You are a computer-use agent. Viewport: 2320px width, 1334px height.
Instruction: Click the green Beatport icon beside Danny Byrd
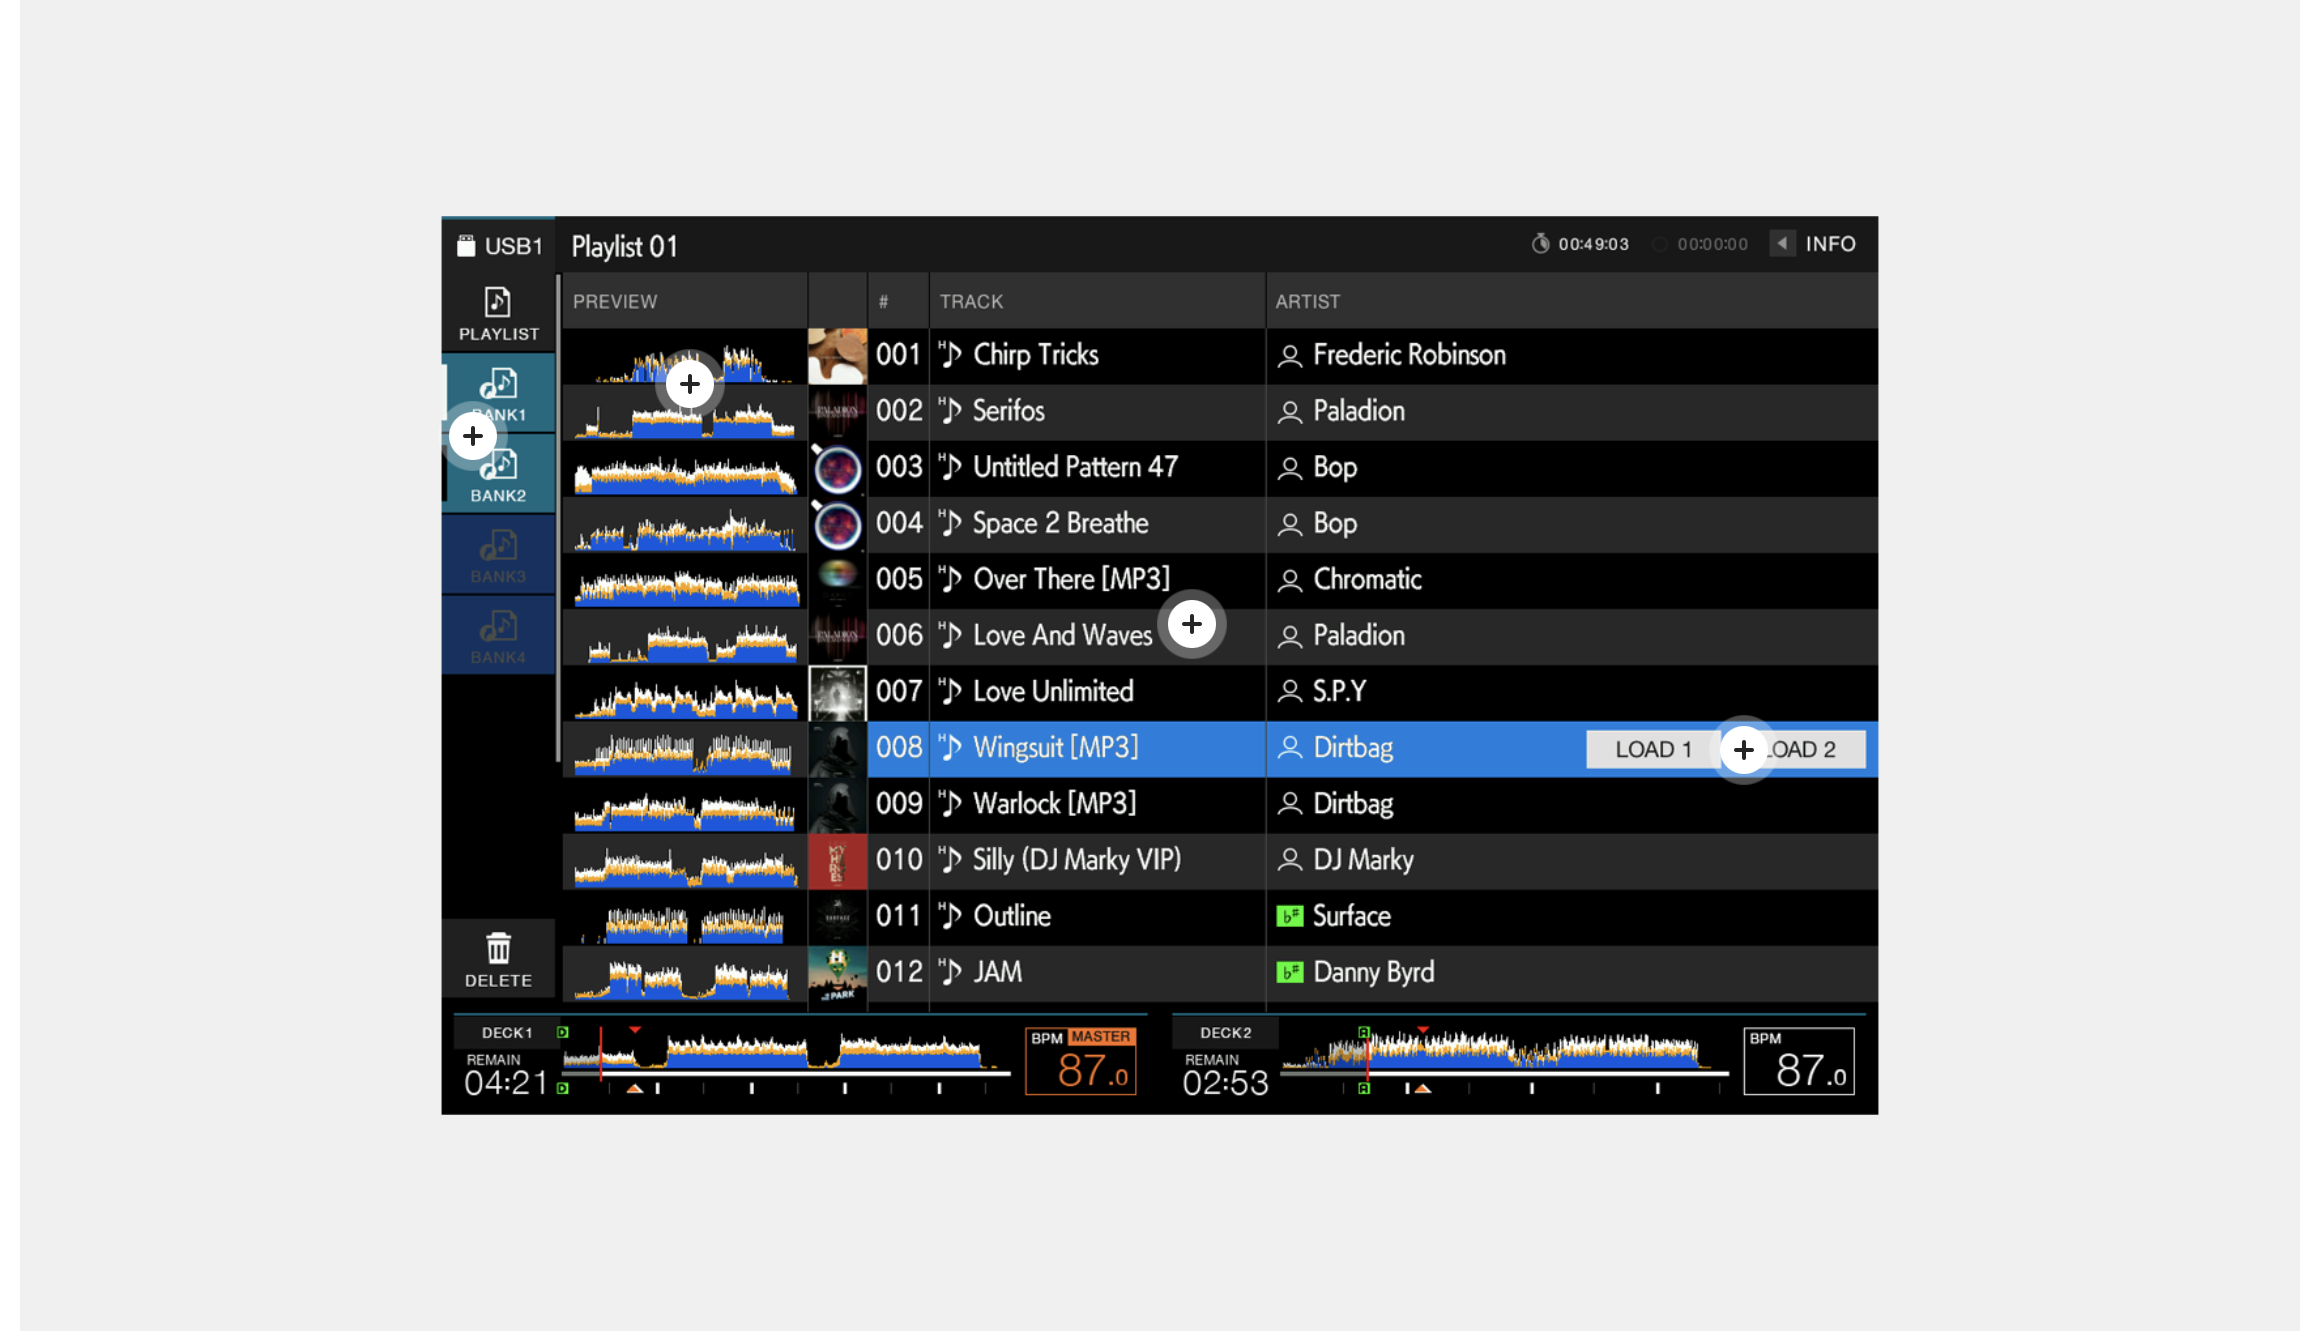coord(1290,972)
